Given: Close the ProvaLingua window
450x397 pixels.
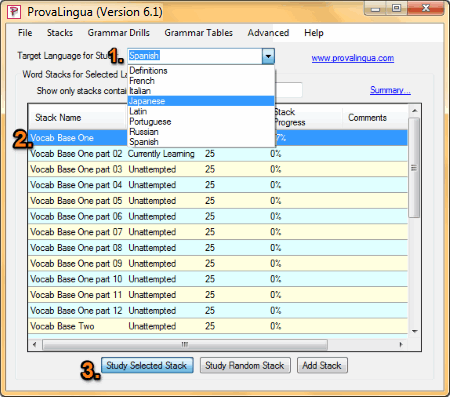Looking at the screenshot, I should tap(425, 8).
